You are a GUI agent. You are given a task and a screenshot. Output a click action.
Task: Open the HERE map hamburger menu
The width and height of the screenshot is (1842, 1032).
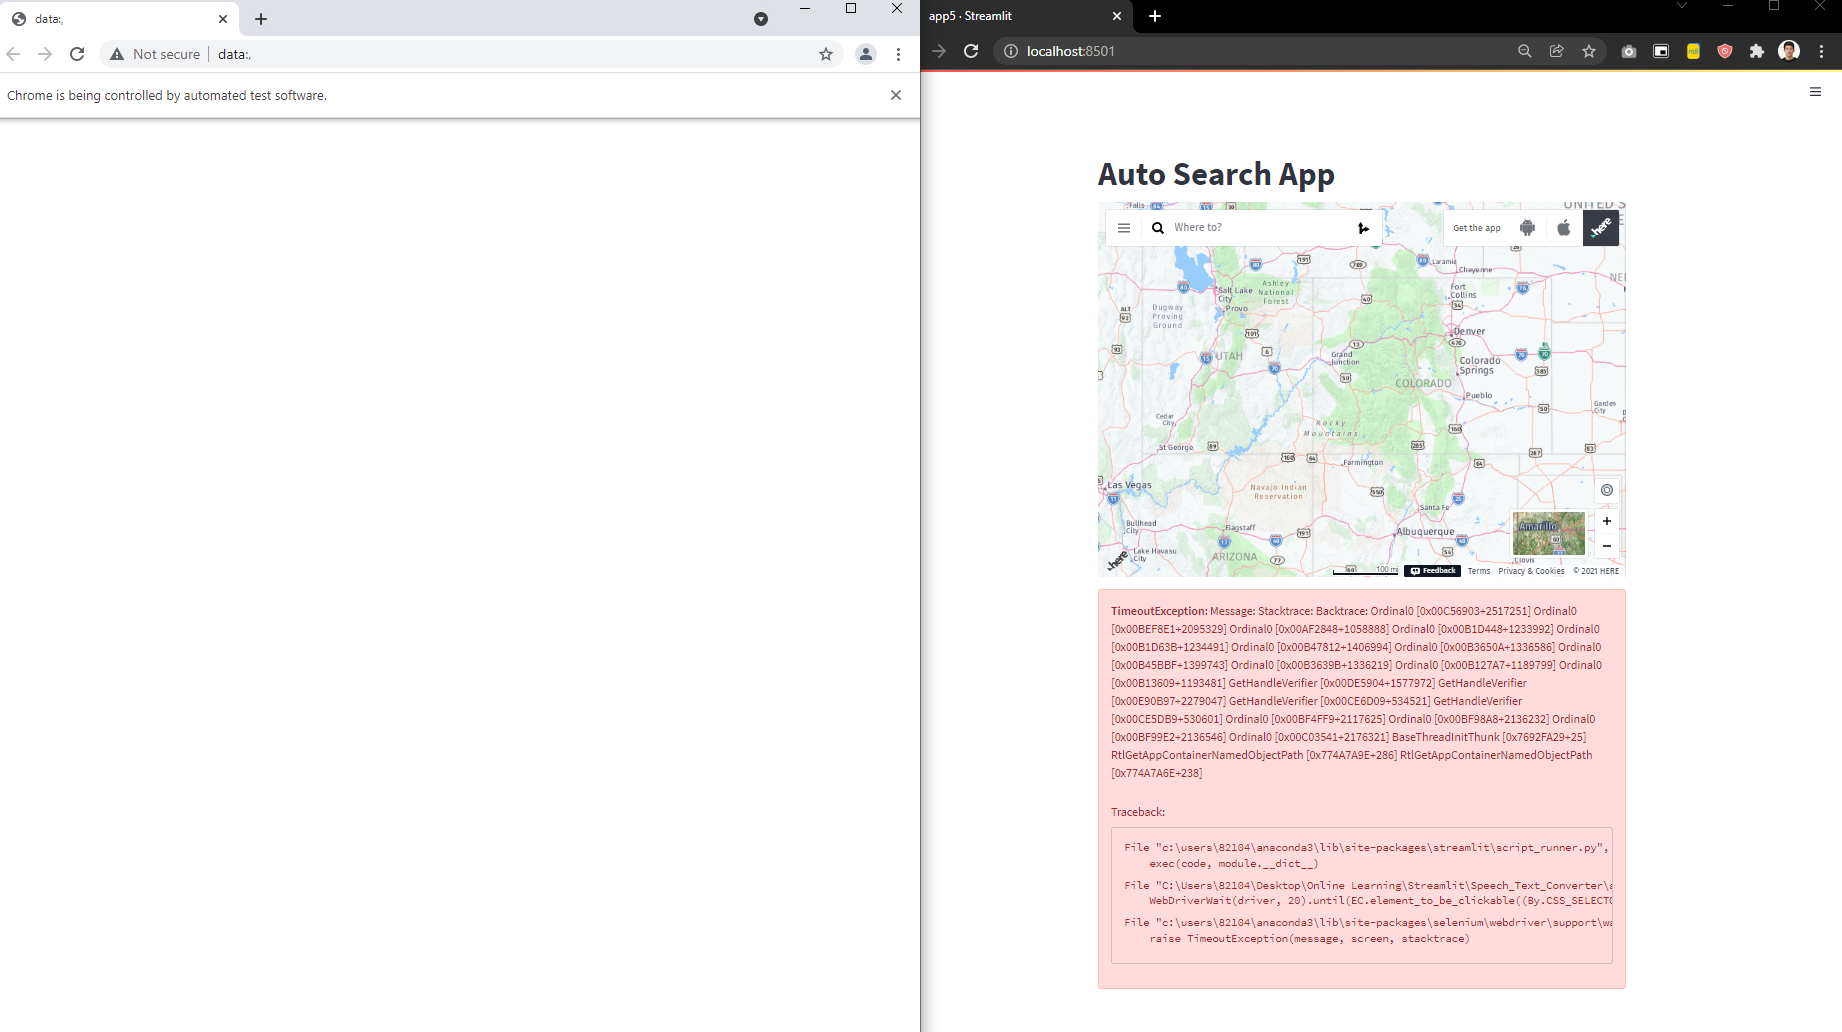coord(1124,228)
